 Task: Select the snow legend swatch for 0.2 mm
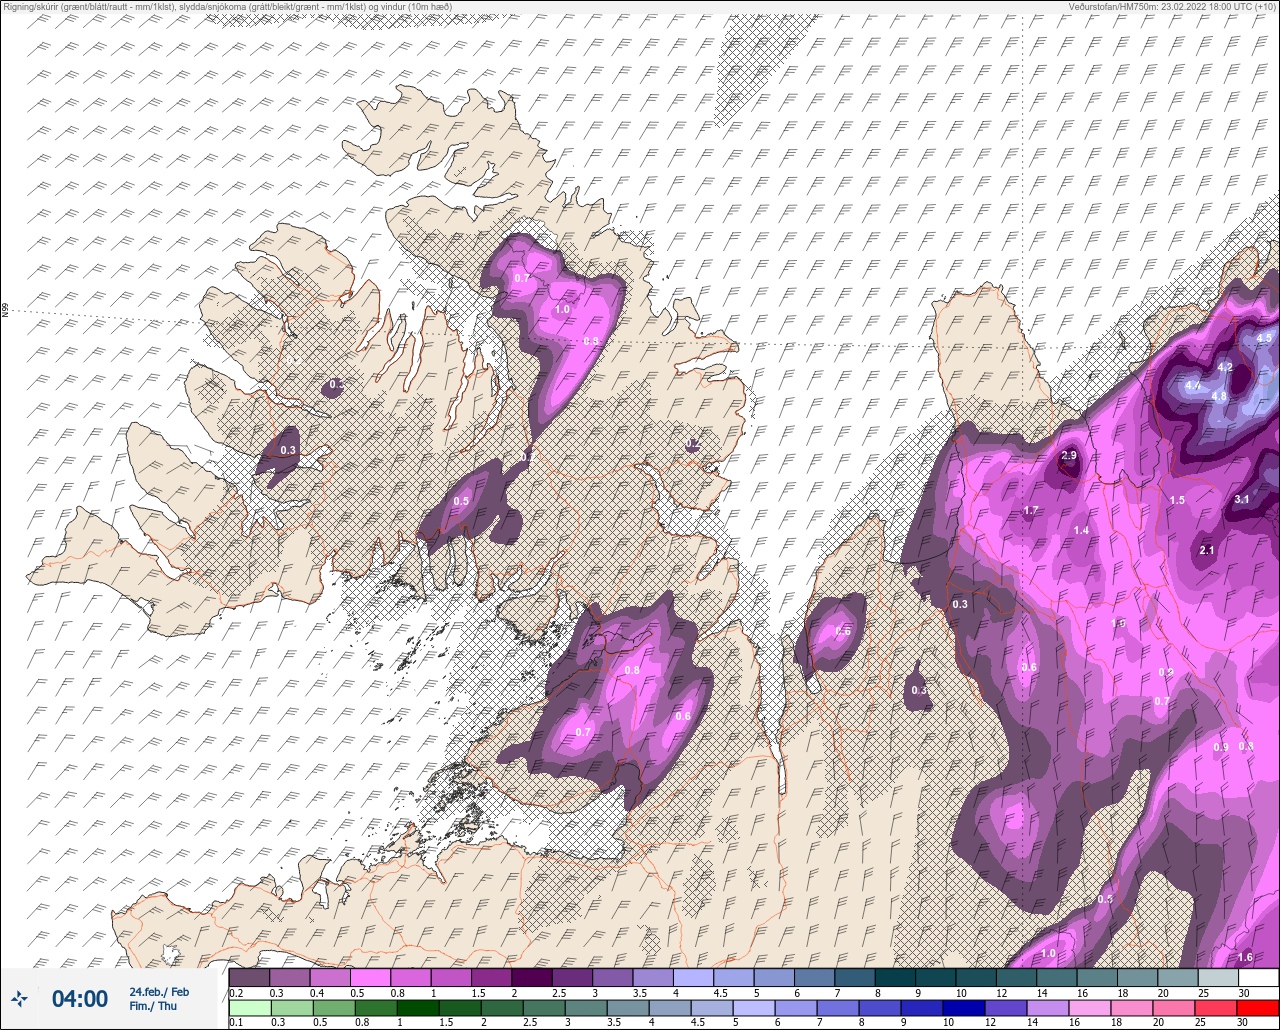click(x=249, y=977)
